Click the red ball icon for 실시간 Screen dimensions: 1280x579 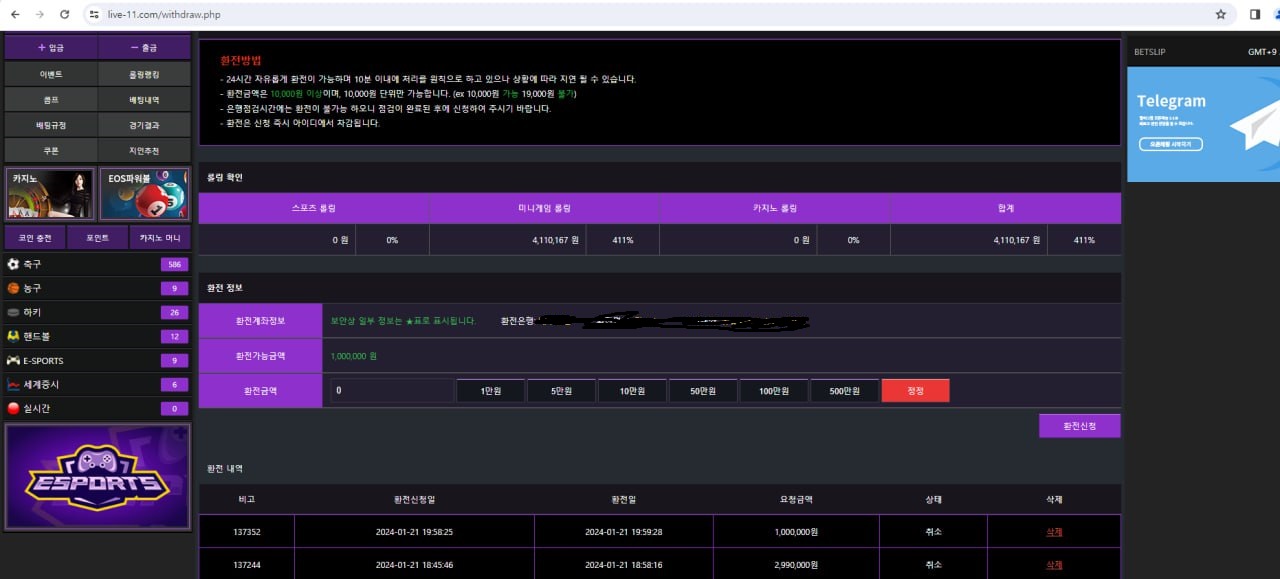tap(13, 408)
